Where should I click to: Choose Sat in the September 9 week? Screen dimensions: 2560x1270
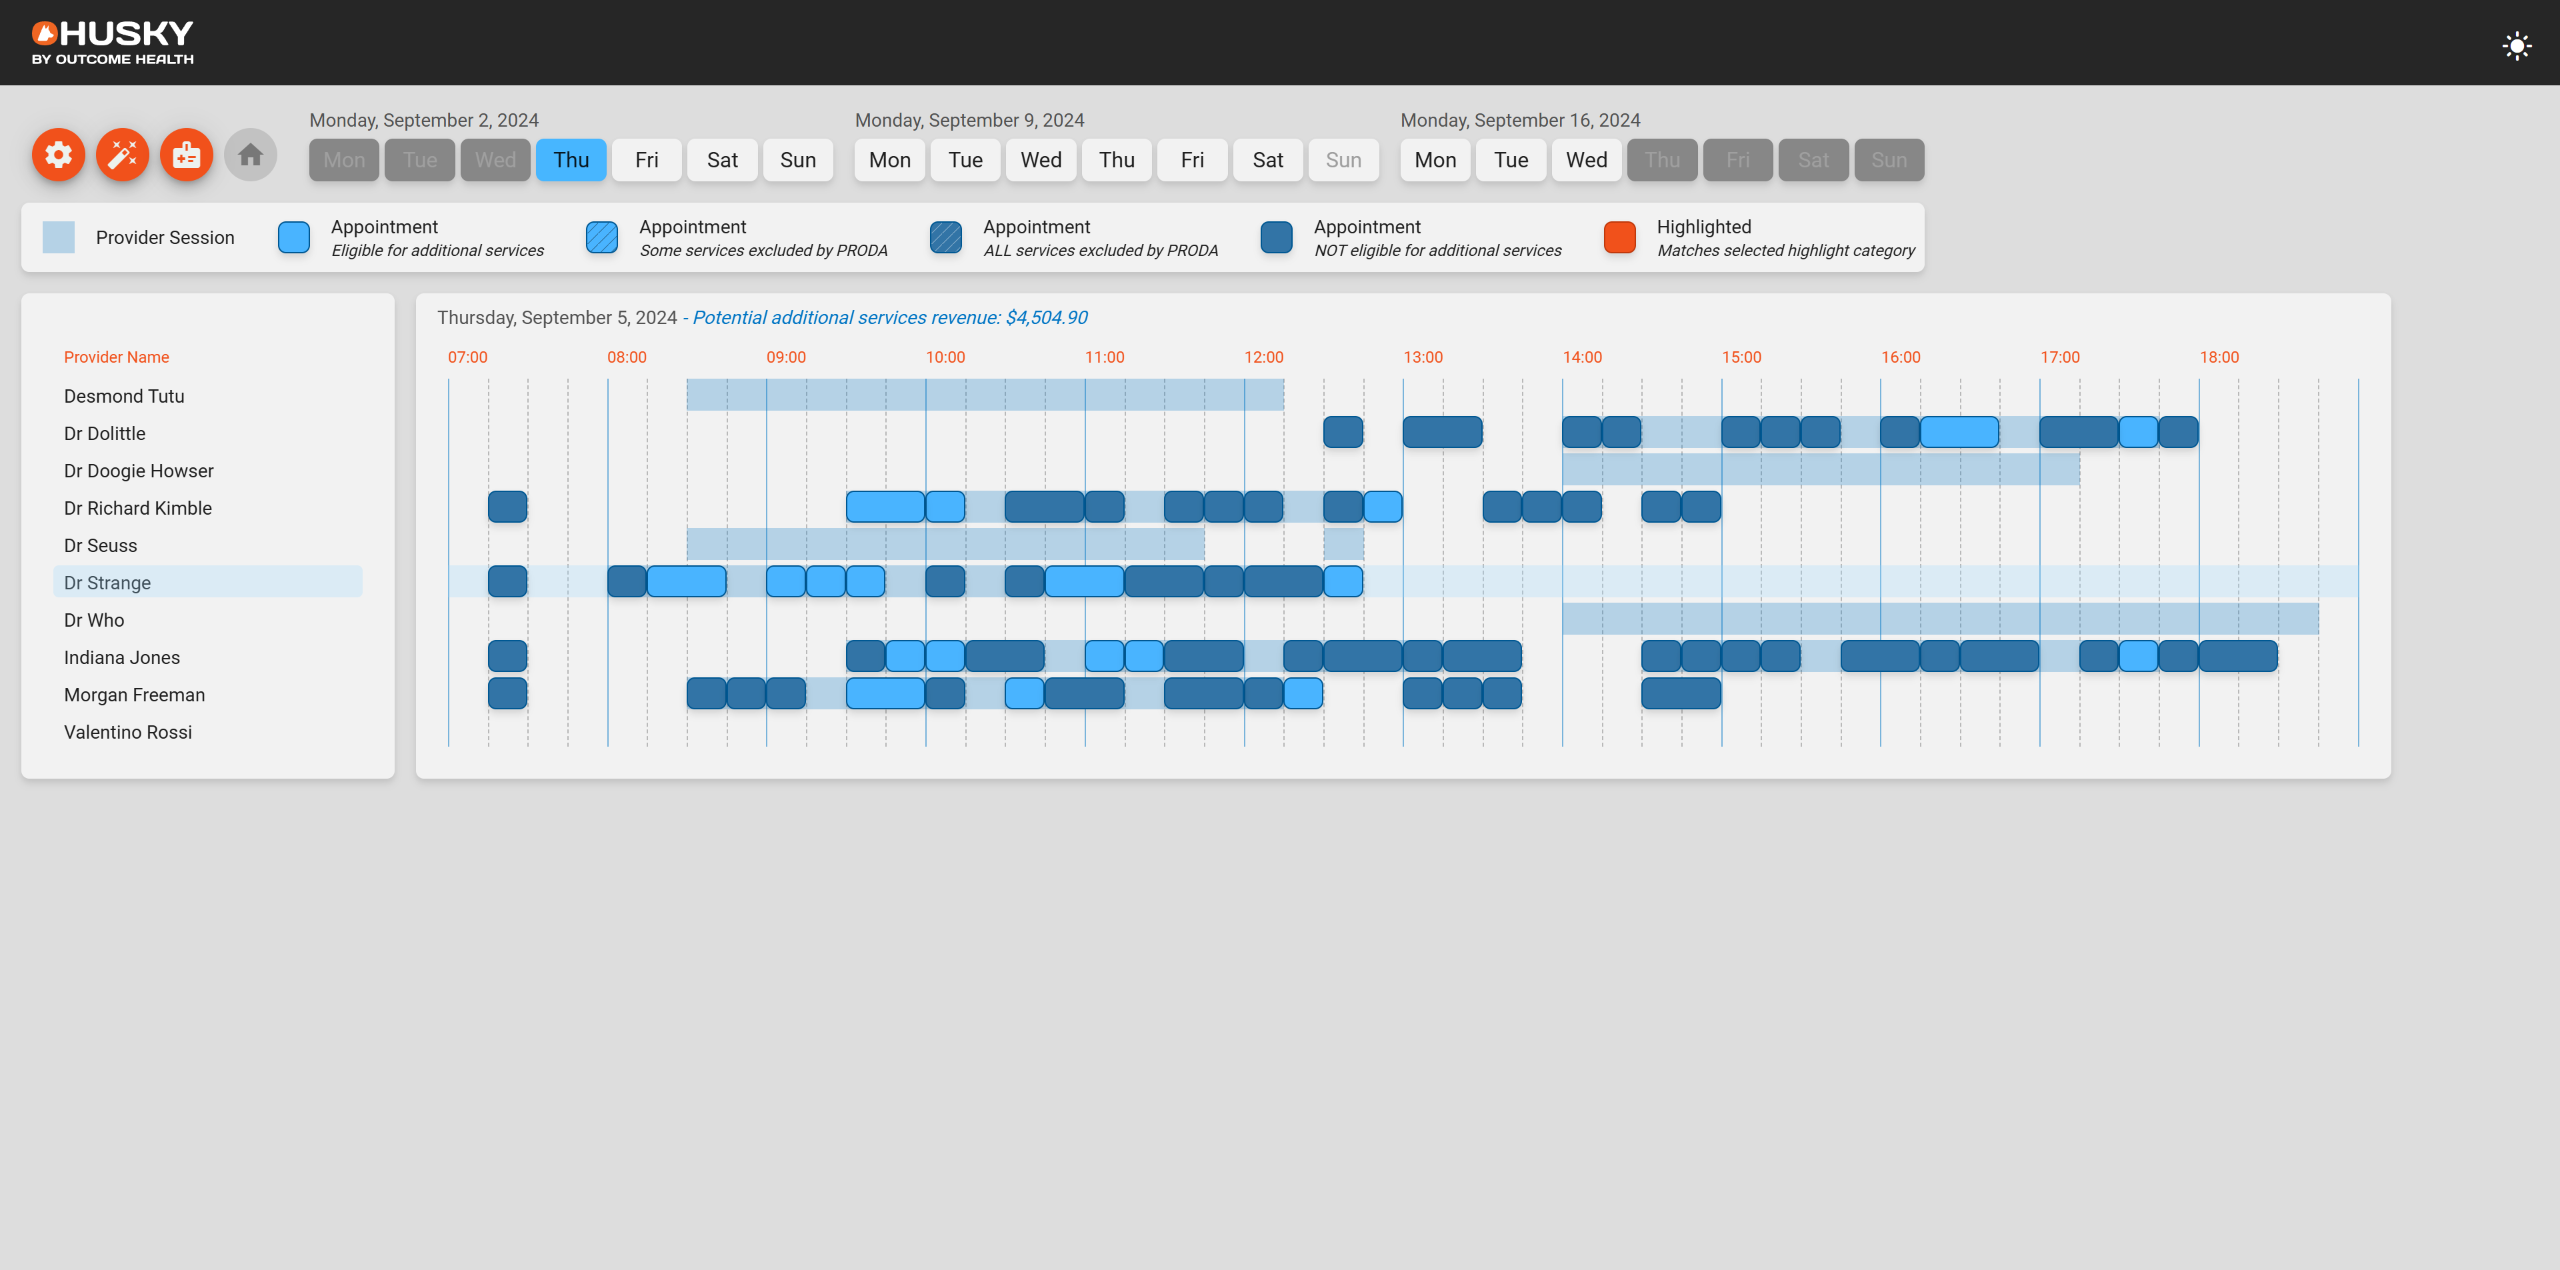click(1268, 160)
